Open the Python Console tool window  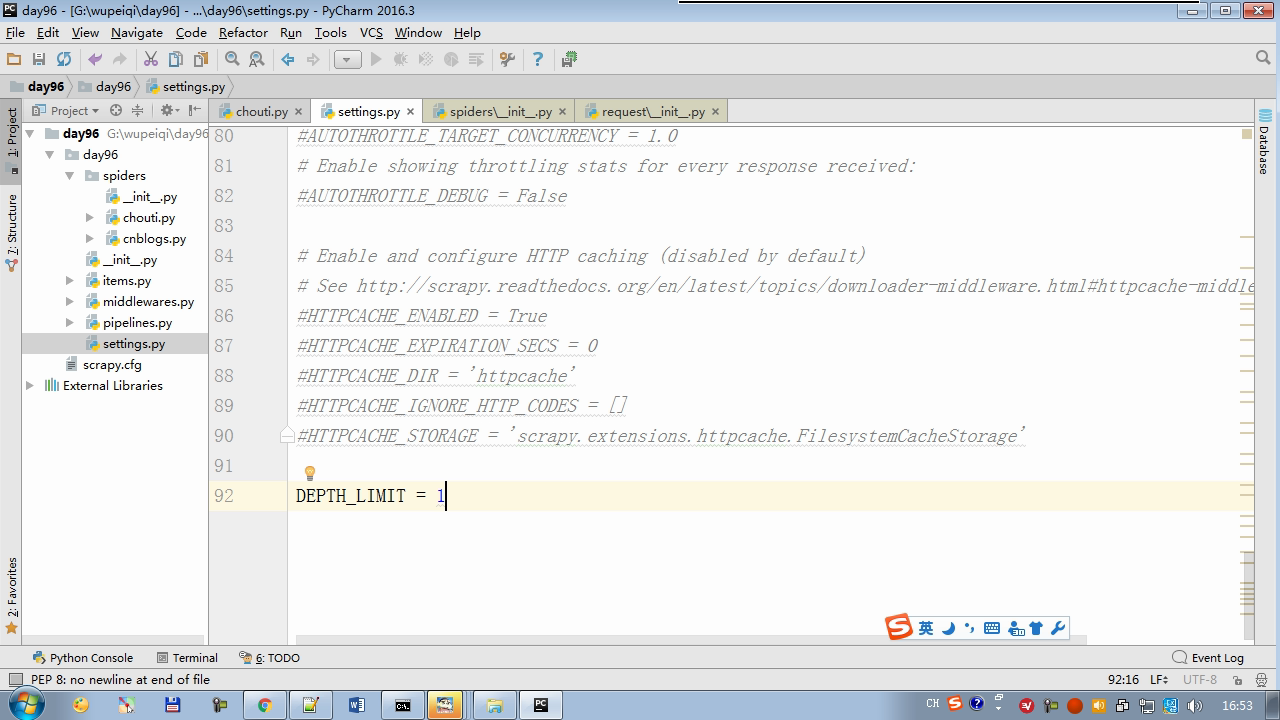point(82,657)
